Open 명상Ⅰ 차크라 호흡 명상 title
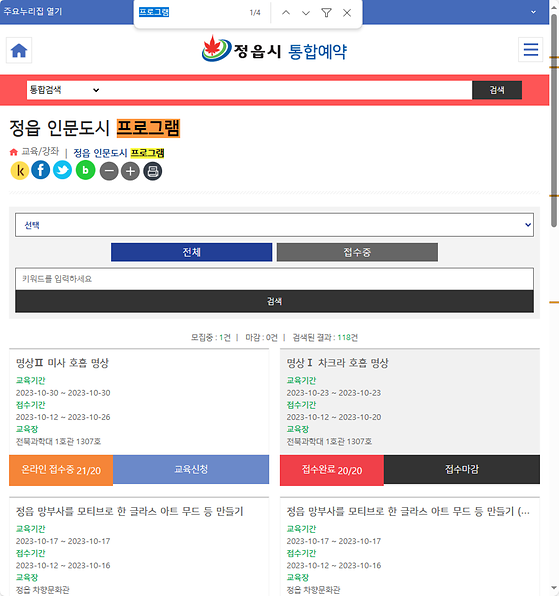 click(x=337, y=363)
